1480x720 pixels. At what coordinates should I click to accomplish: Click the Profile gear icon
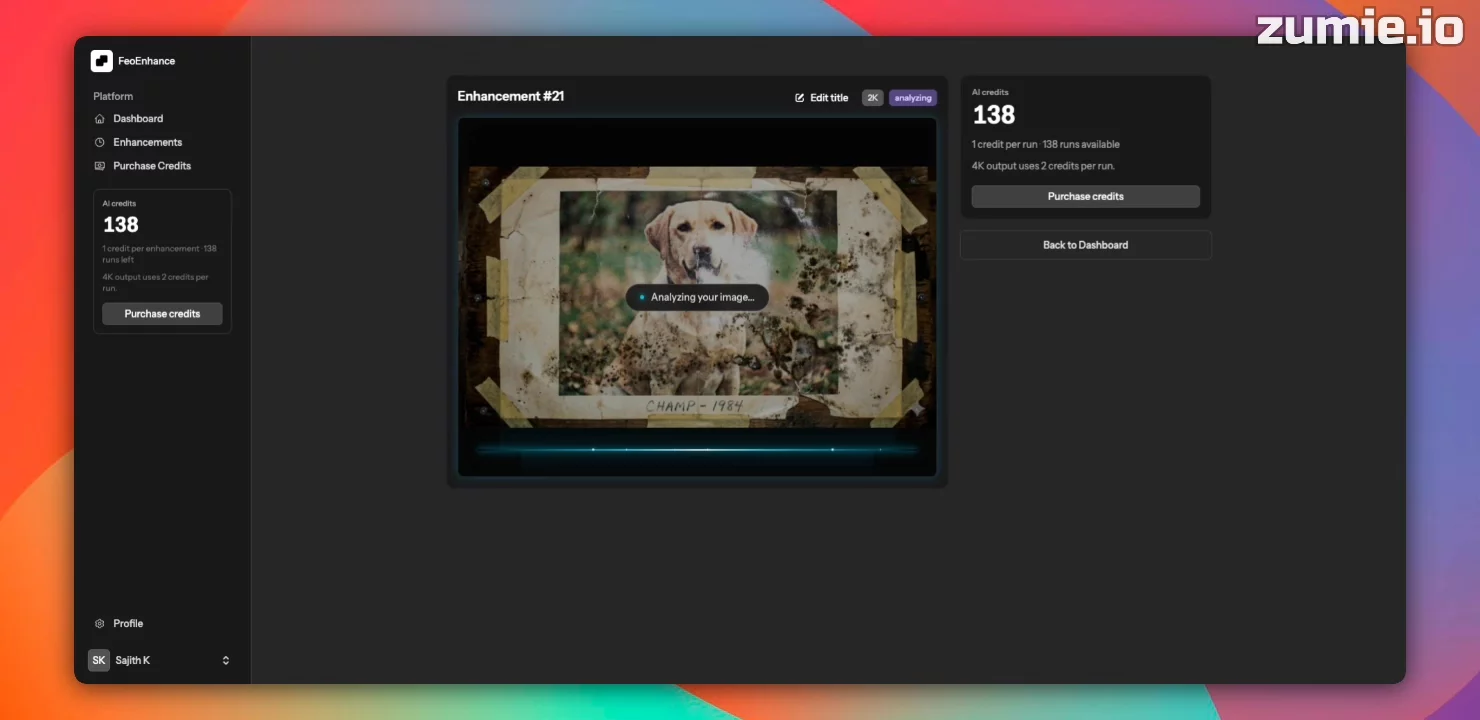pyautogui.click(x=99, y=624)
